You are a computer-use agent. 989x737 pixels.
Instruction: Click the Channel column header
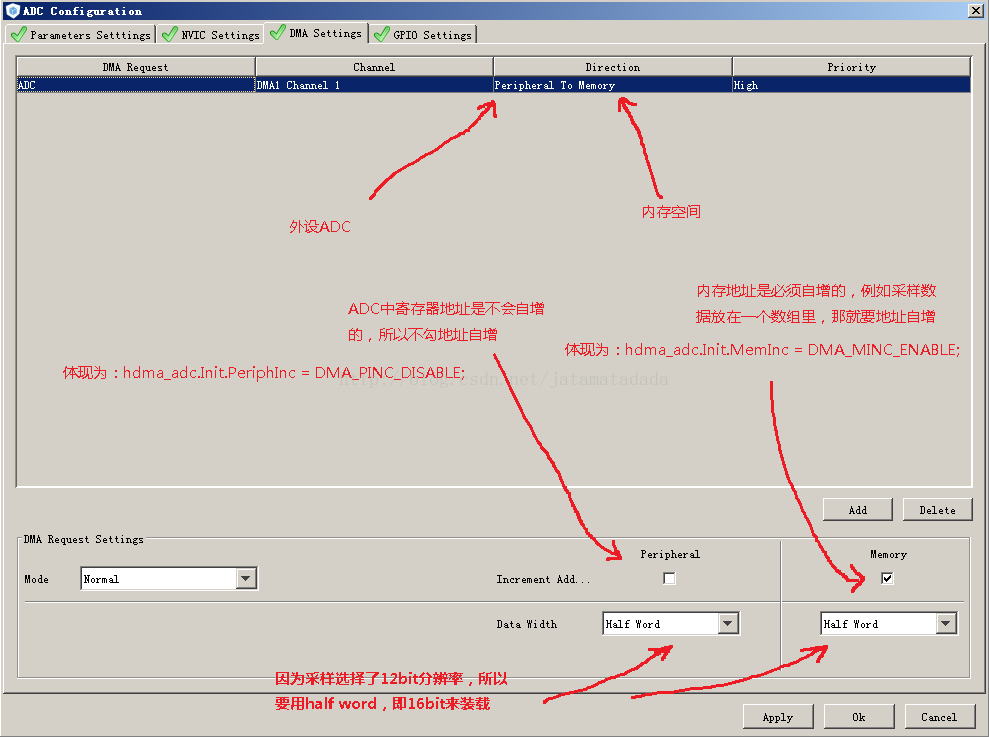pyautogui.click(x=374, y=67)
